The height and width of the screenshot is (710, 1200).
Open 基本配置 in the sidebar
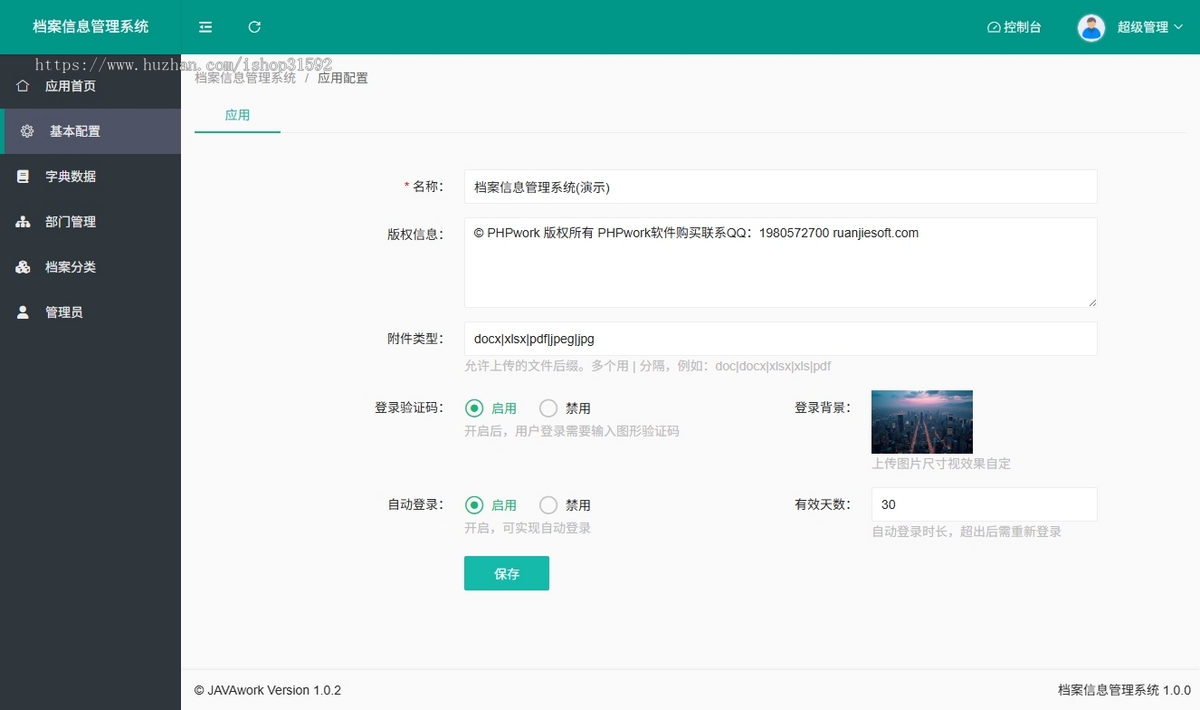(x=90, y=131)
